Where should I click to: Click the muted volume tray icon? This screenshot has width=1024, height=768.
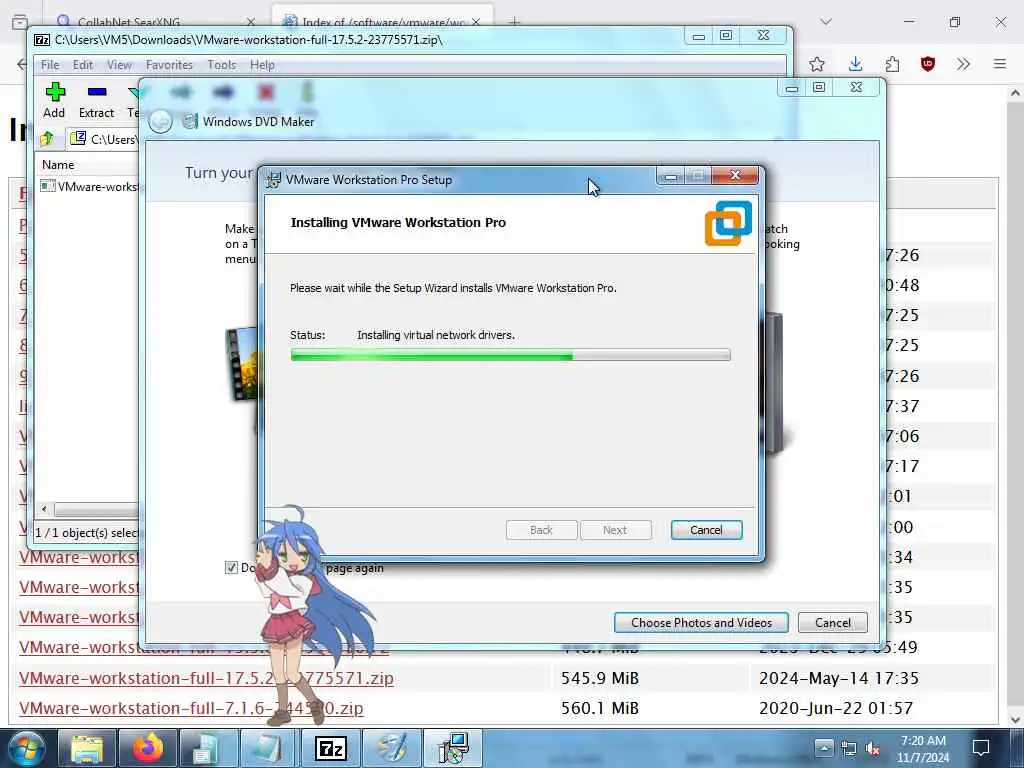click(x=872, y=748)
